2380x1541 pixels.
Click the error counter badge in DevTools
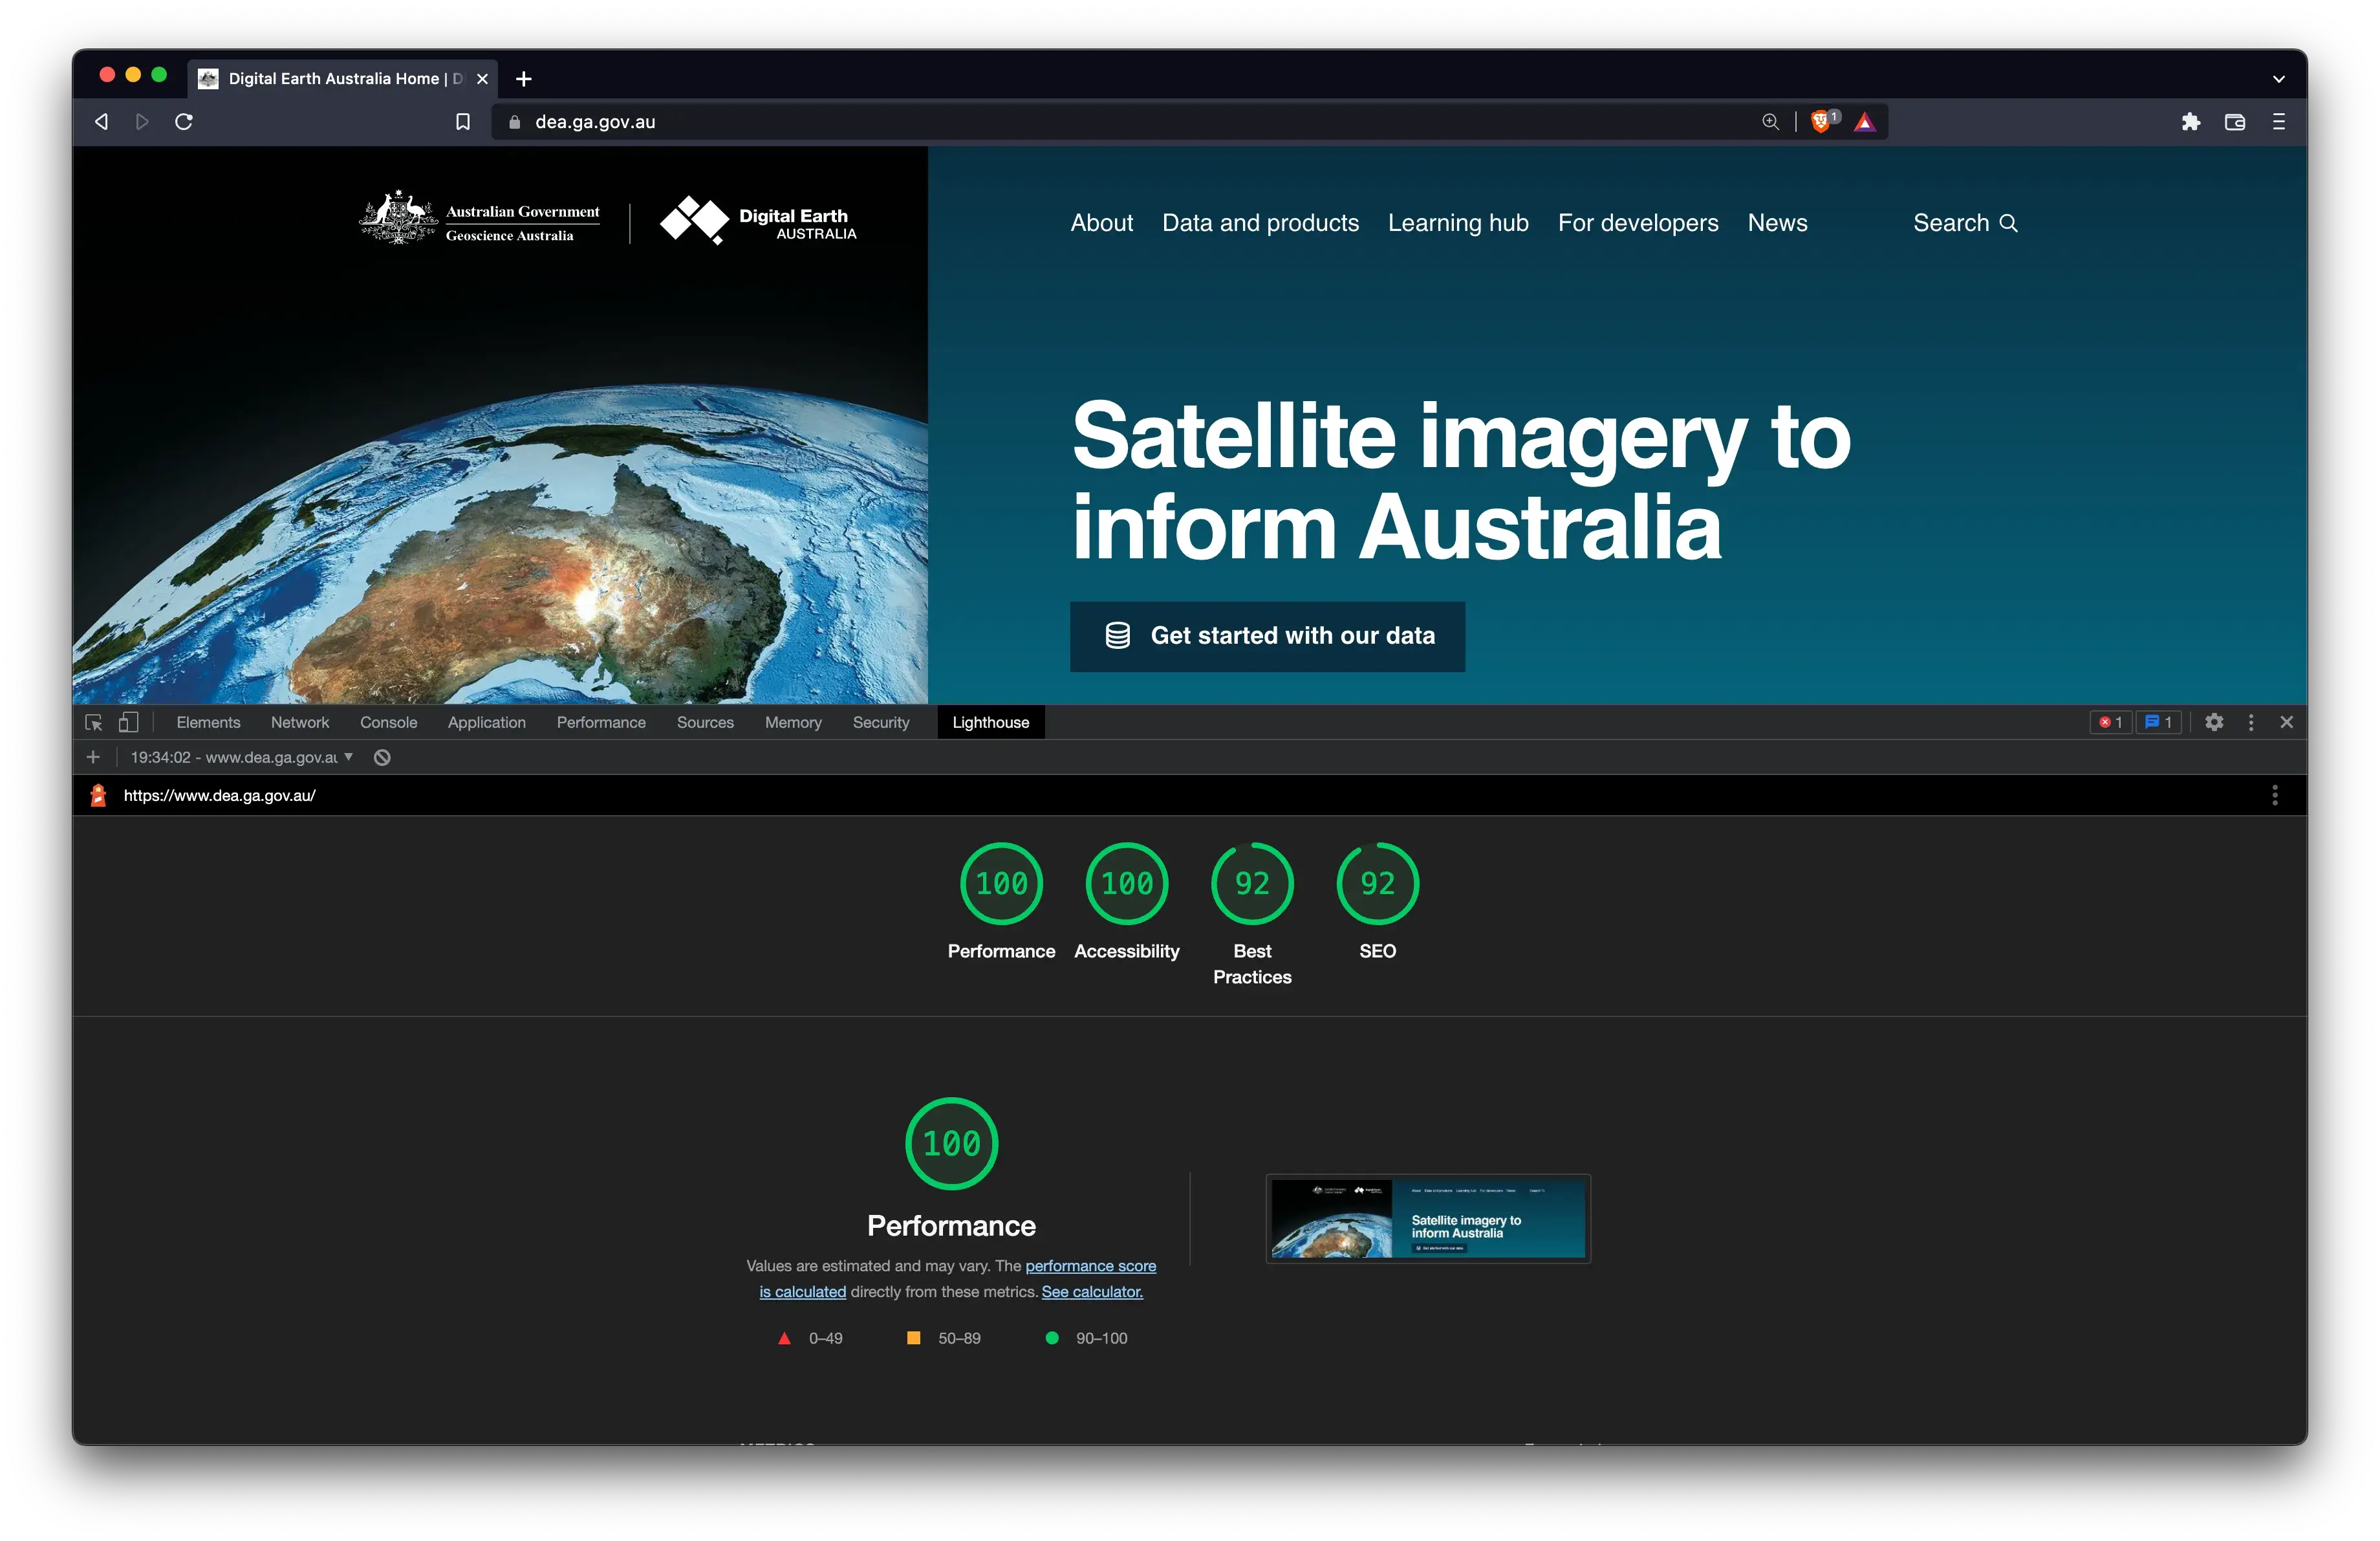coord(2110,722)
